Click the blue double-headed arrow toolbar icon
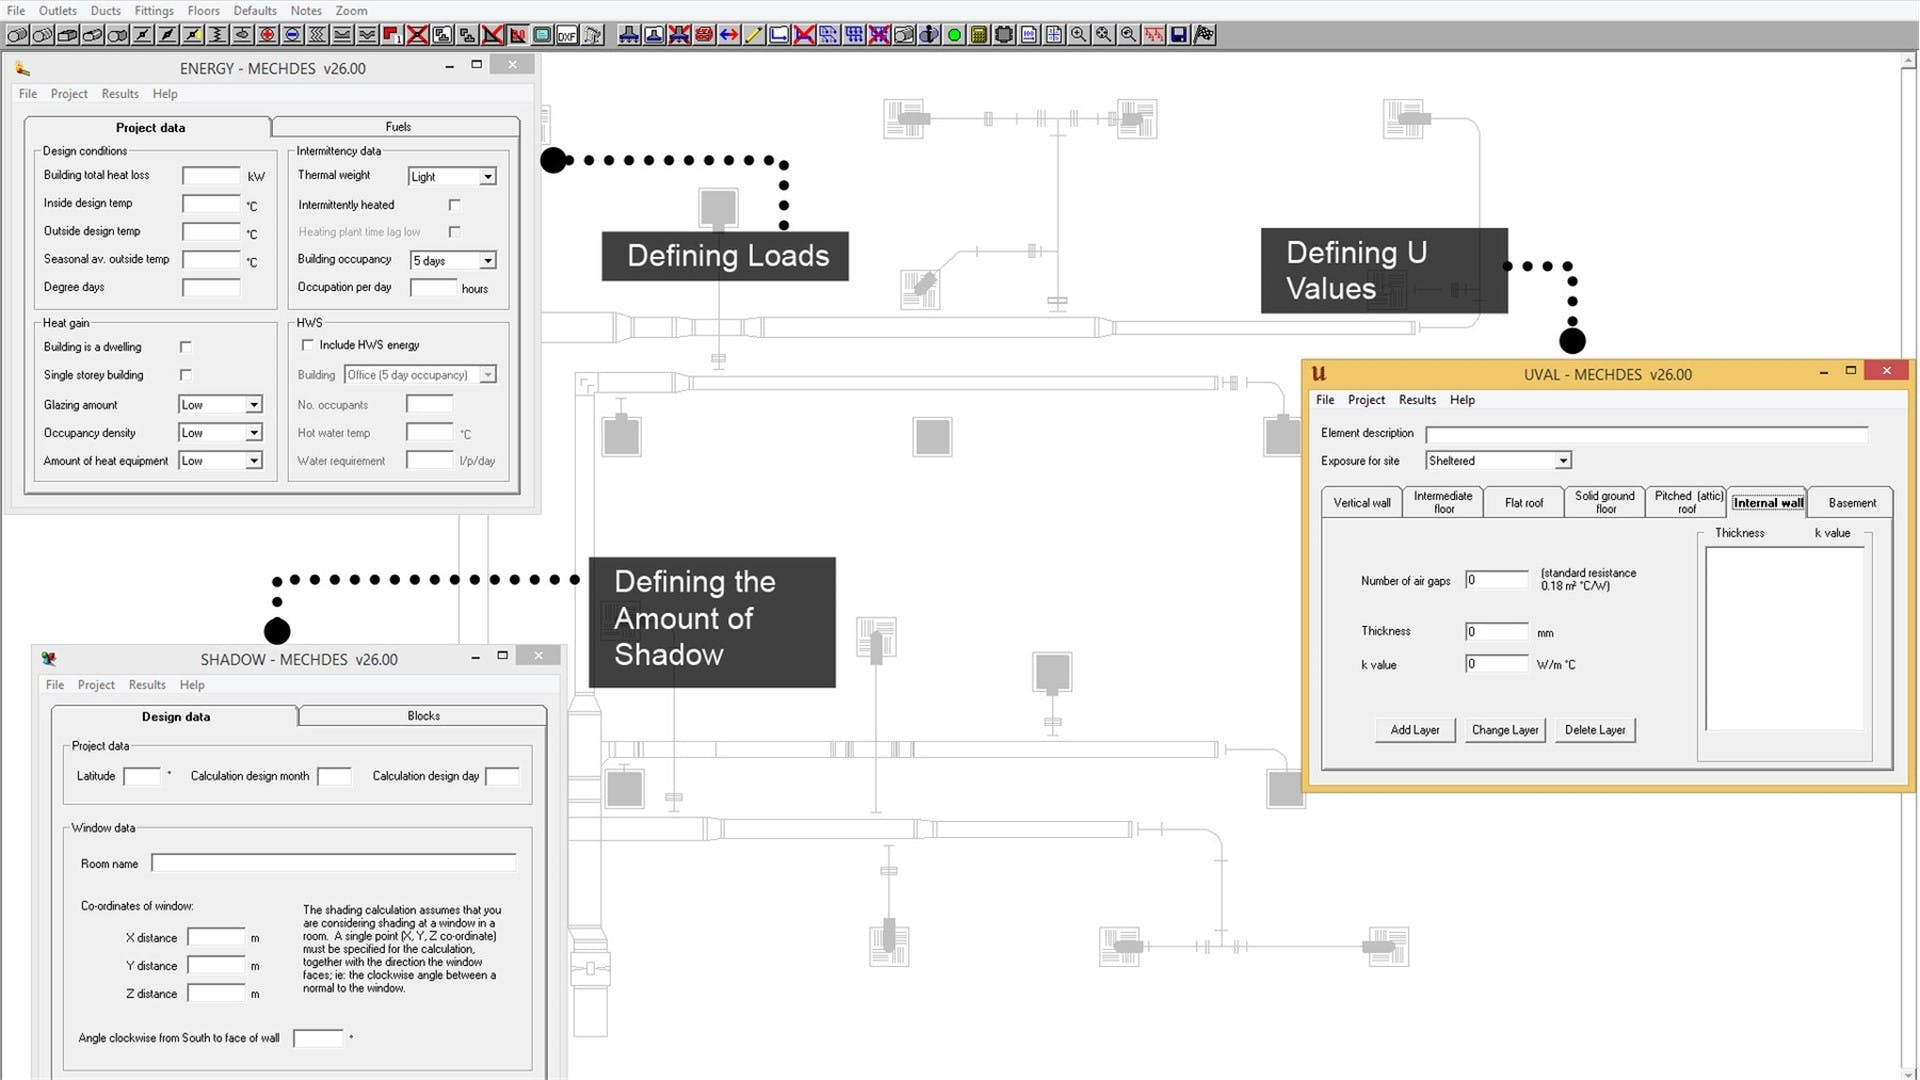This screenshot has height=1080, width=1920. (x=729, y=35)
